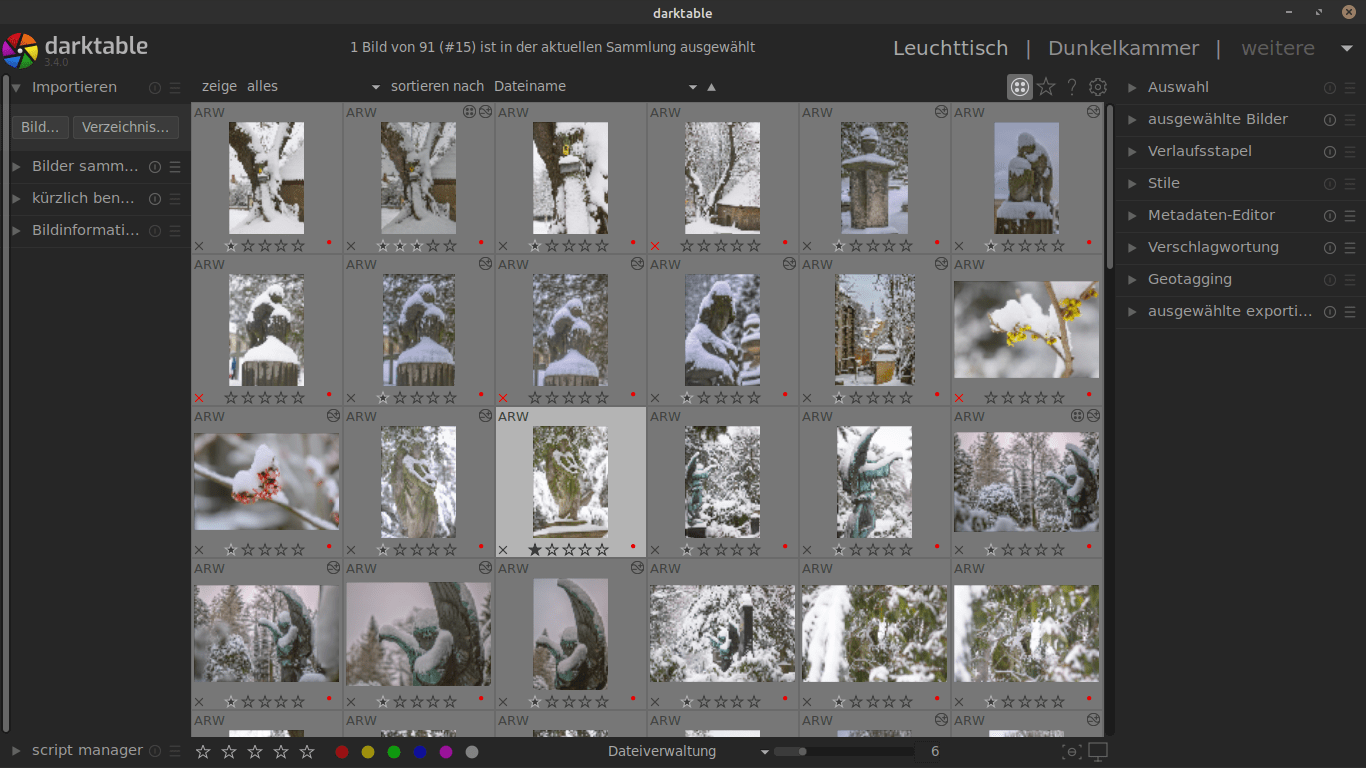The width and height of the screenshot is (1366, 768).
Task: Open presets menu of script manager module
Action: pos(175,751)
